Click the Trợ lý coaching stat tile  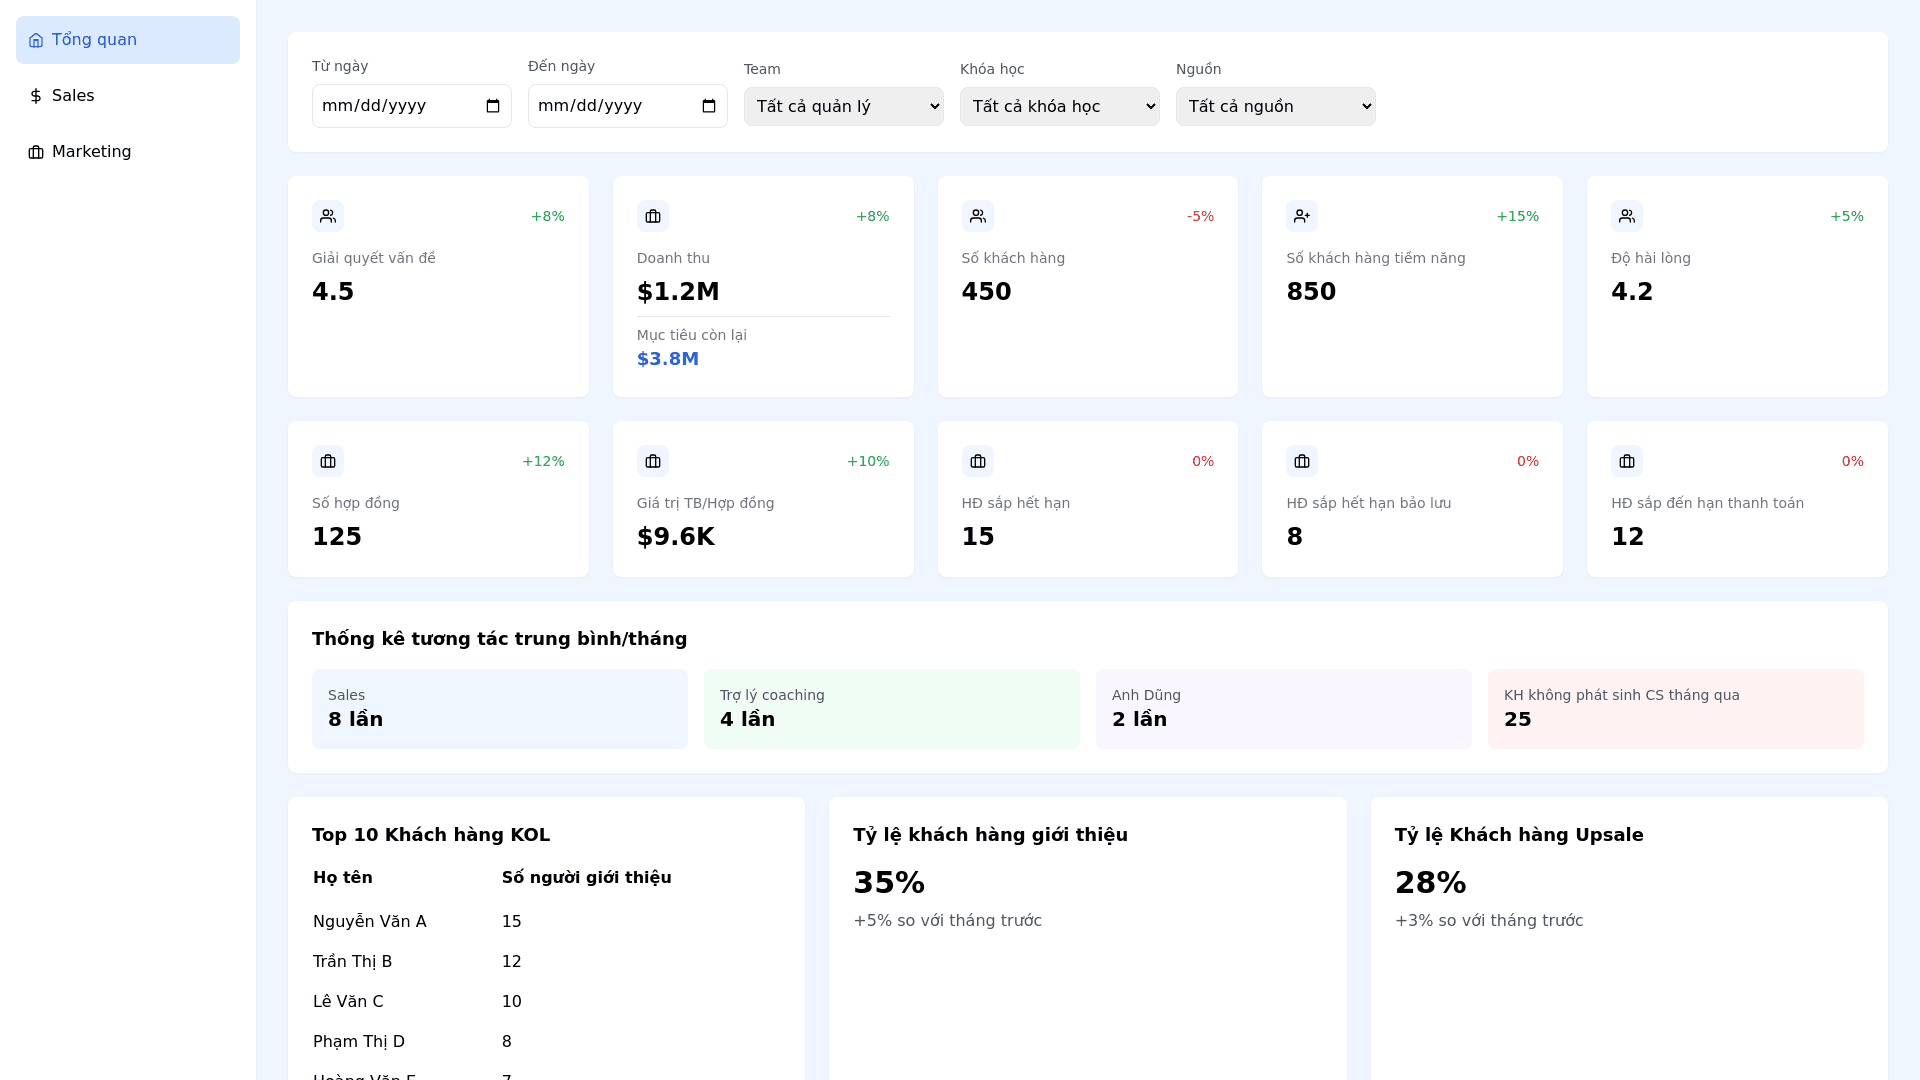point(891,708)
